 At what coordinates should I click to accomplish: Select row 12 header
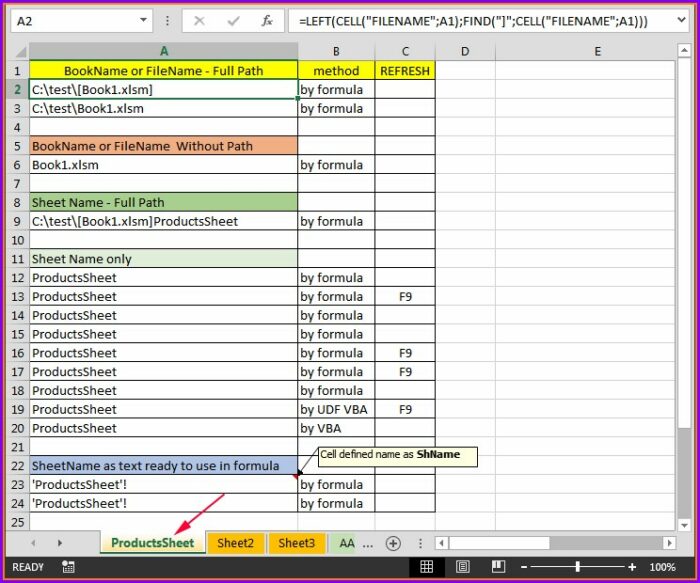(17, 278)
